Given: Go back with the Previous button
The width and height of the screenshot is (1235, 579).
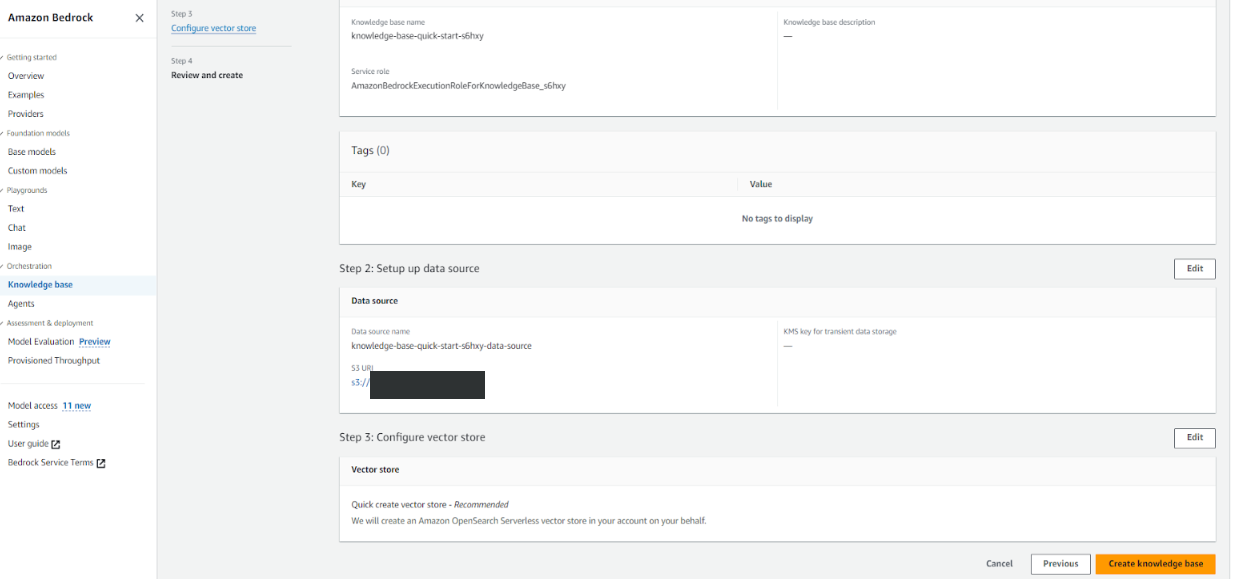Looking at the screenshot, I should (1060, 564).
